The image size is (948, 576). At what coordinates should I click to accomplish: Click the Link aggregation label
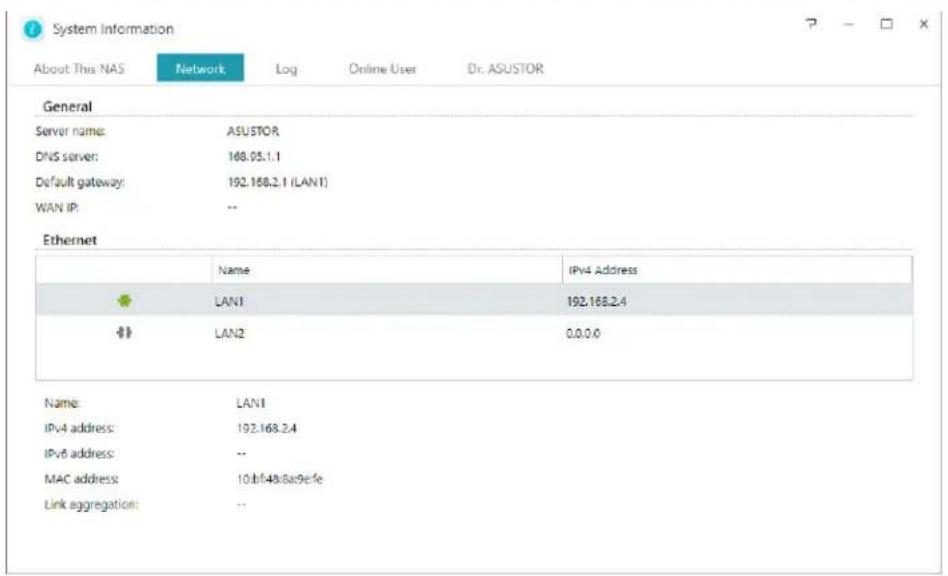coord(91,504)
